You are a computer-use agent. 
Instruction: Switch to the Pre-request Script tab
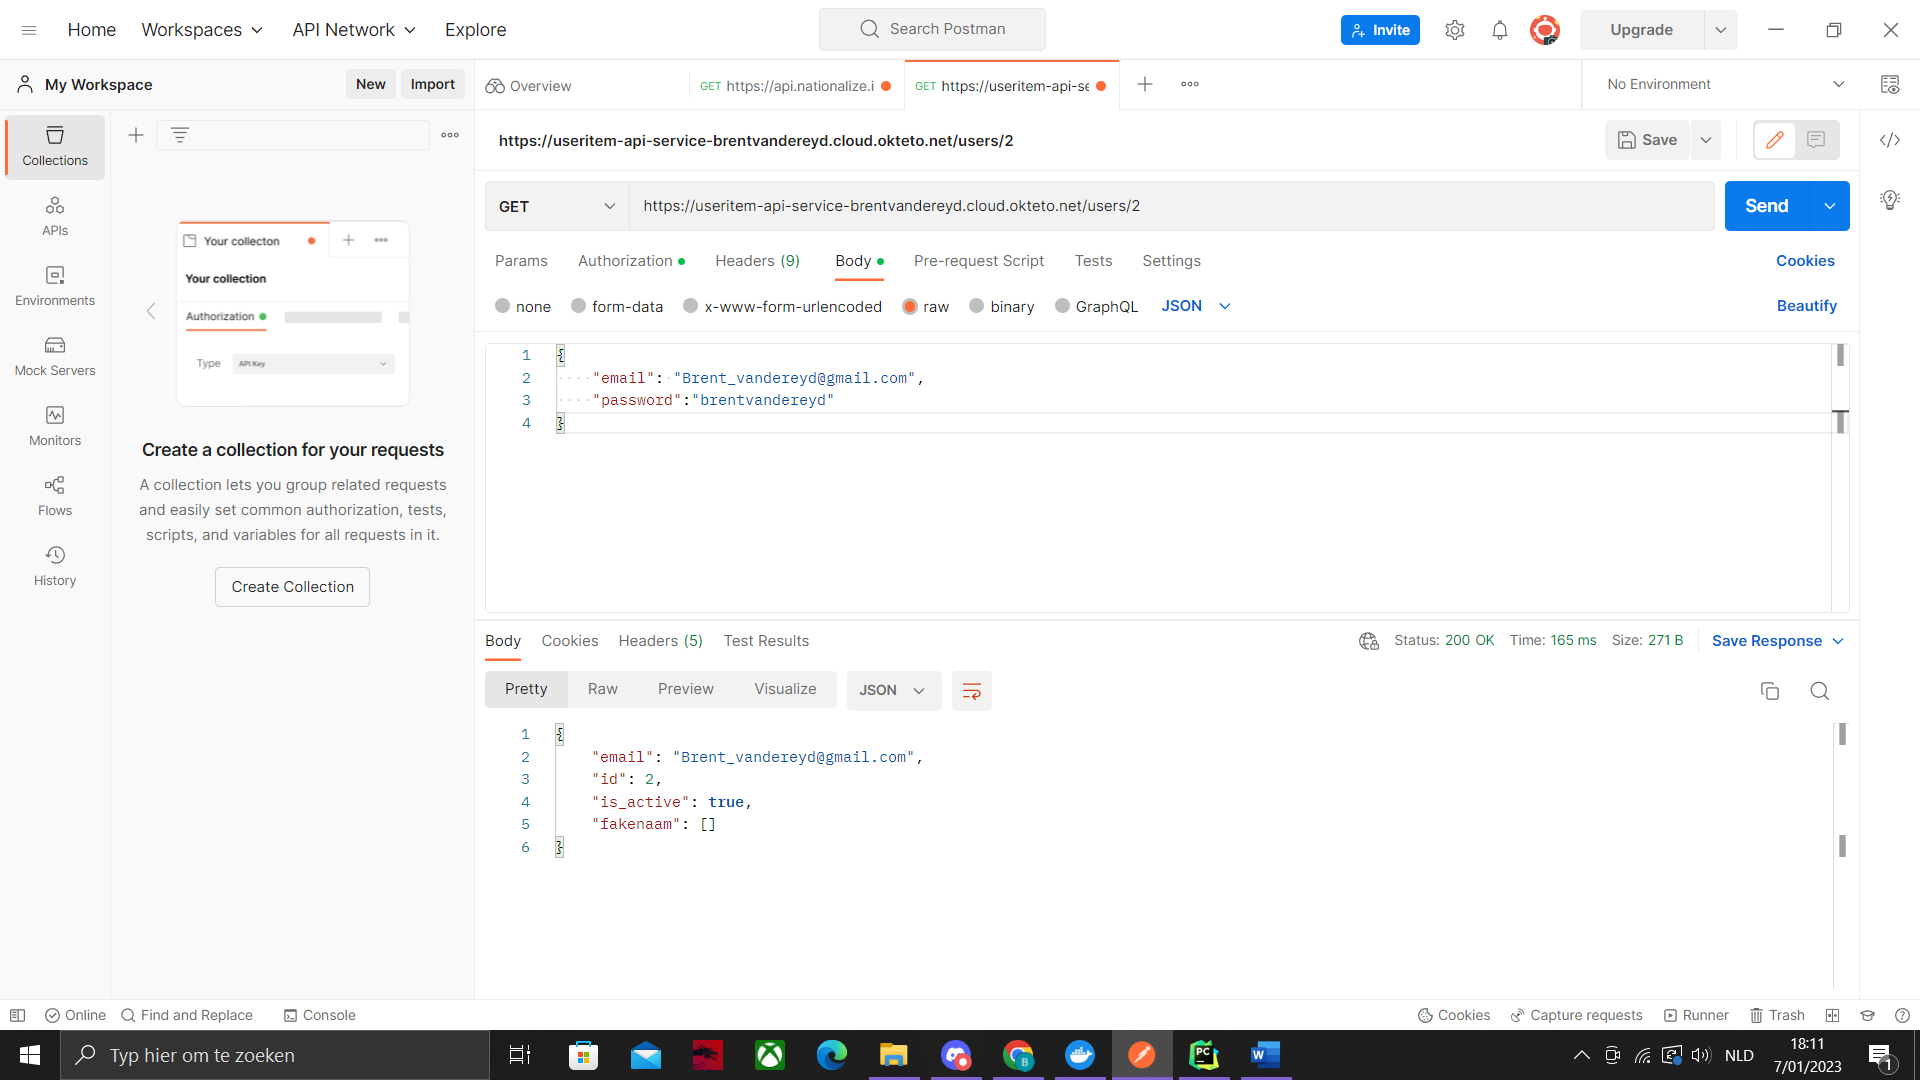(x=978, y=261)
